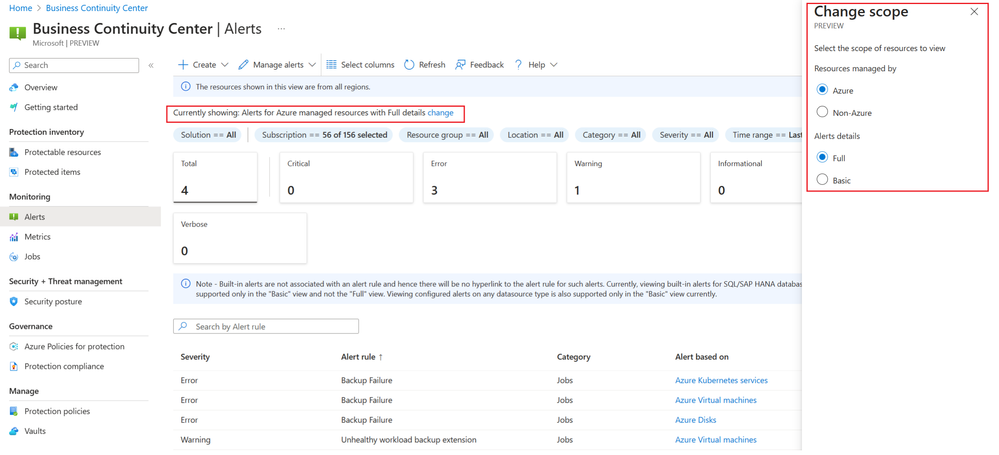
Task: Click the change scope link
Action: tap(440, 113)
